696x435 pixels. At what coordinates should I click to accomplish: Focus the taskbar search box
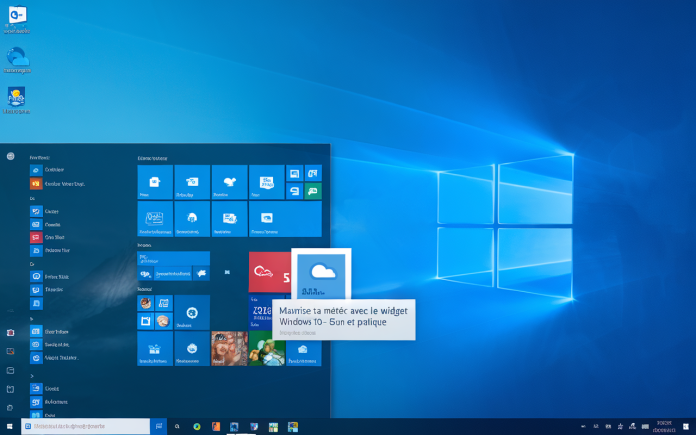(x=85, y=426)
